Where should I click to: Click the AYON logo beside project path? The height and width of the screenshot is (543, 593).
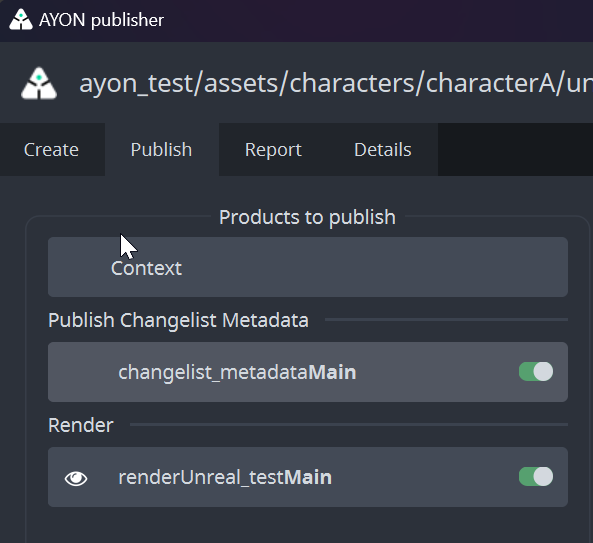(39, 83)
